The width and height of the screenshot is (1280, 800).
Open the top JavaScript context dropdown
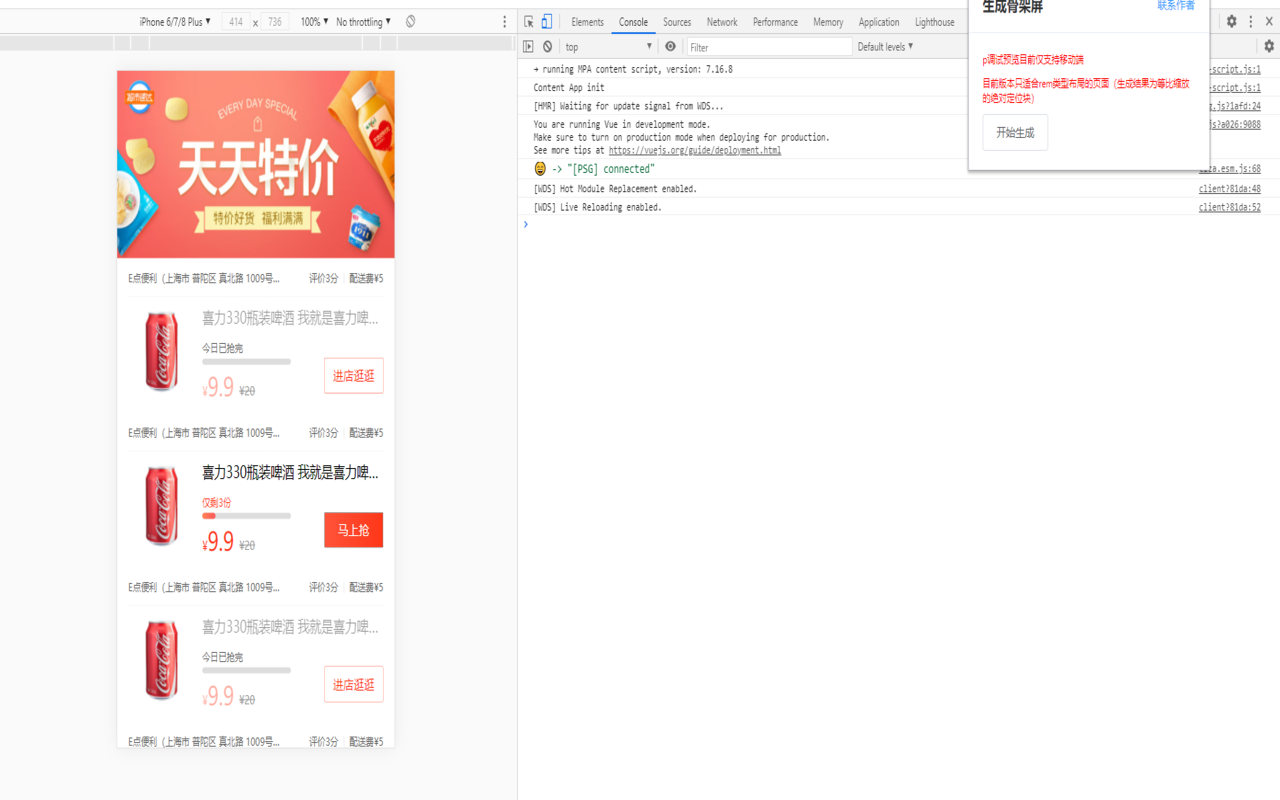pos(608,47)
